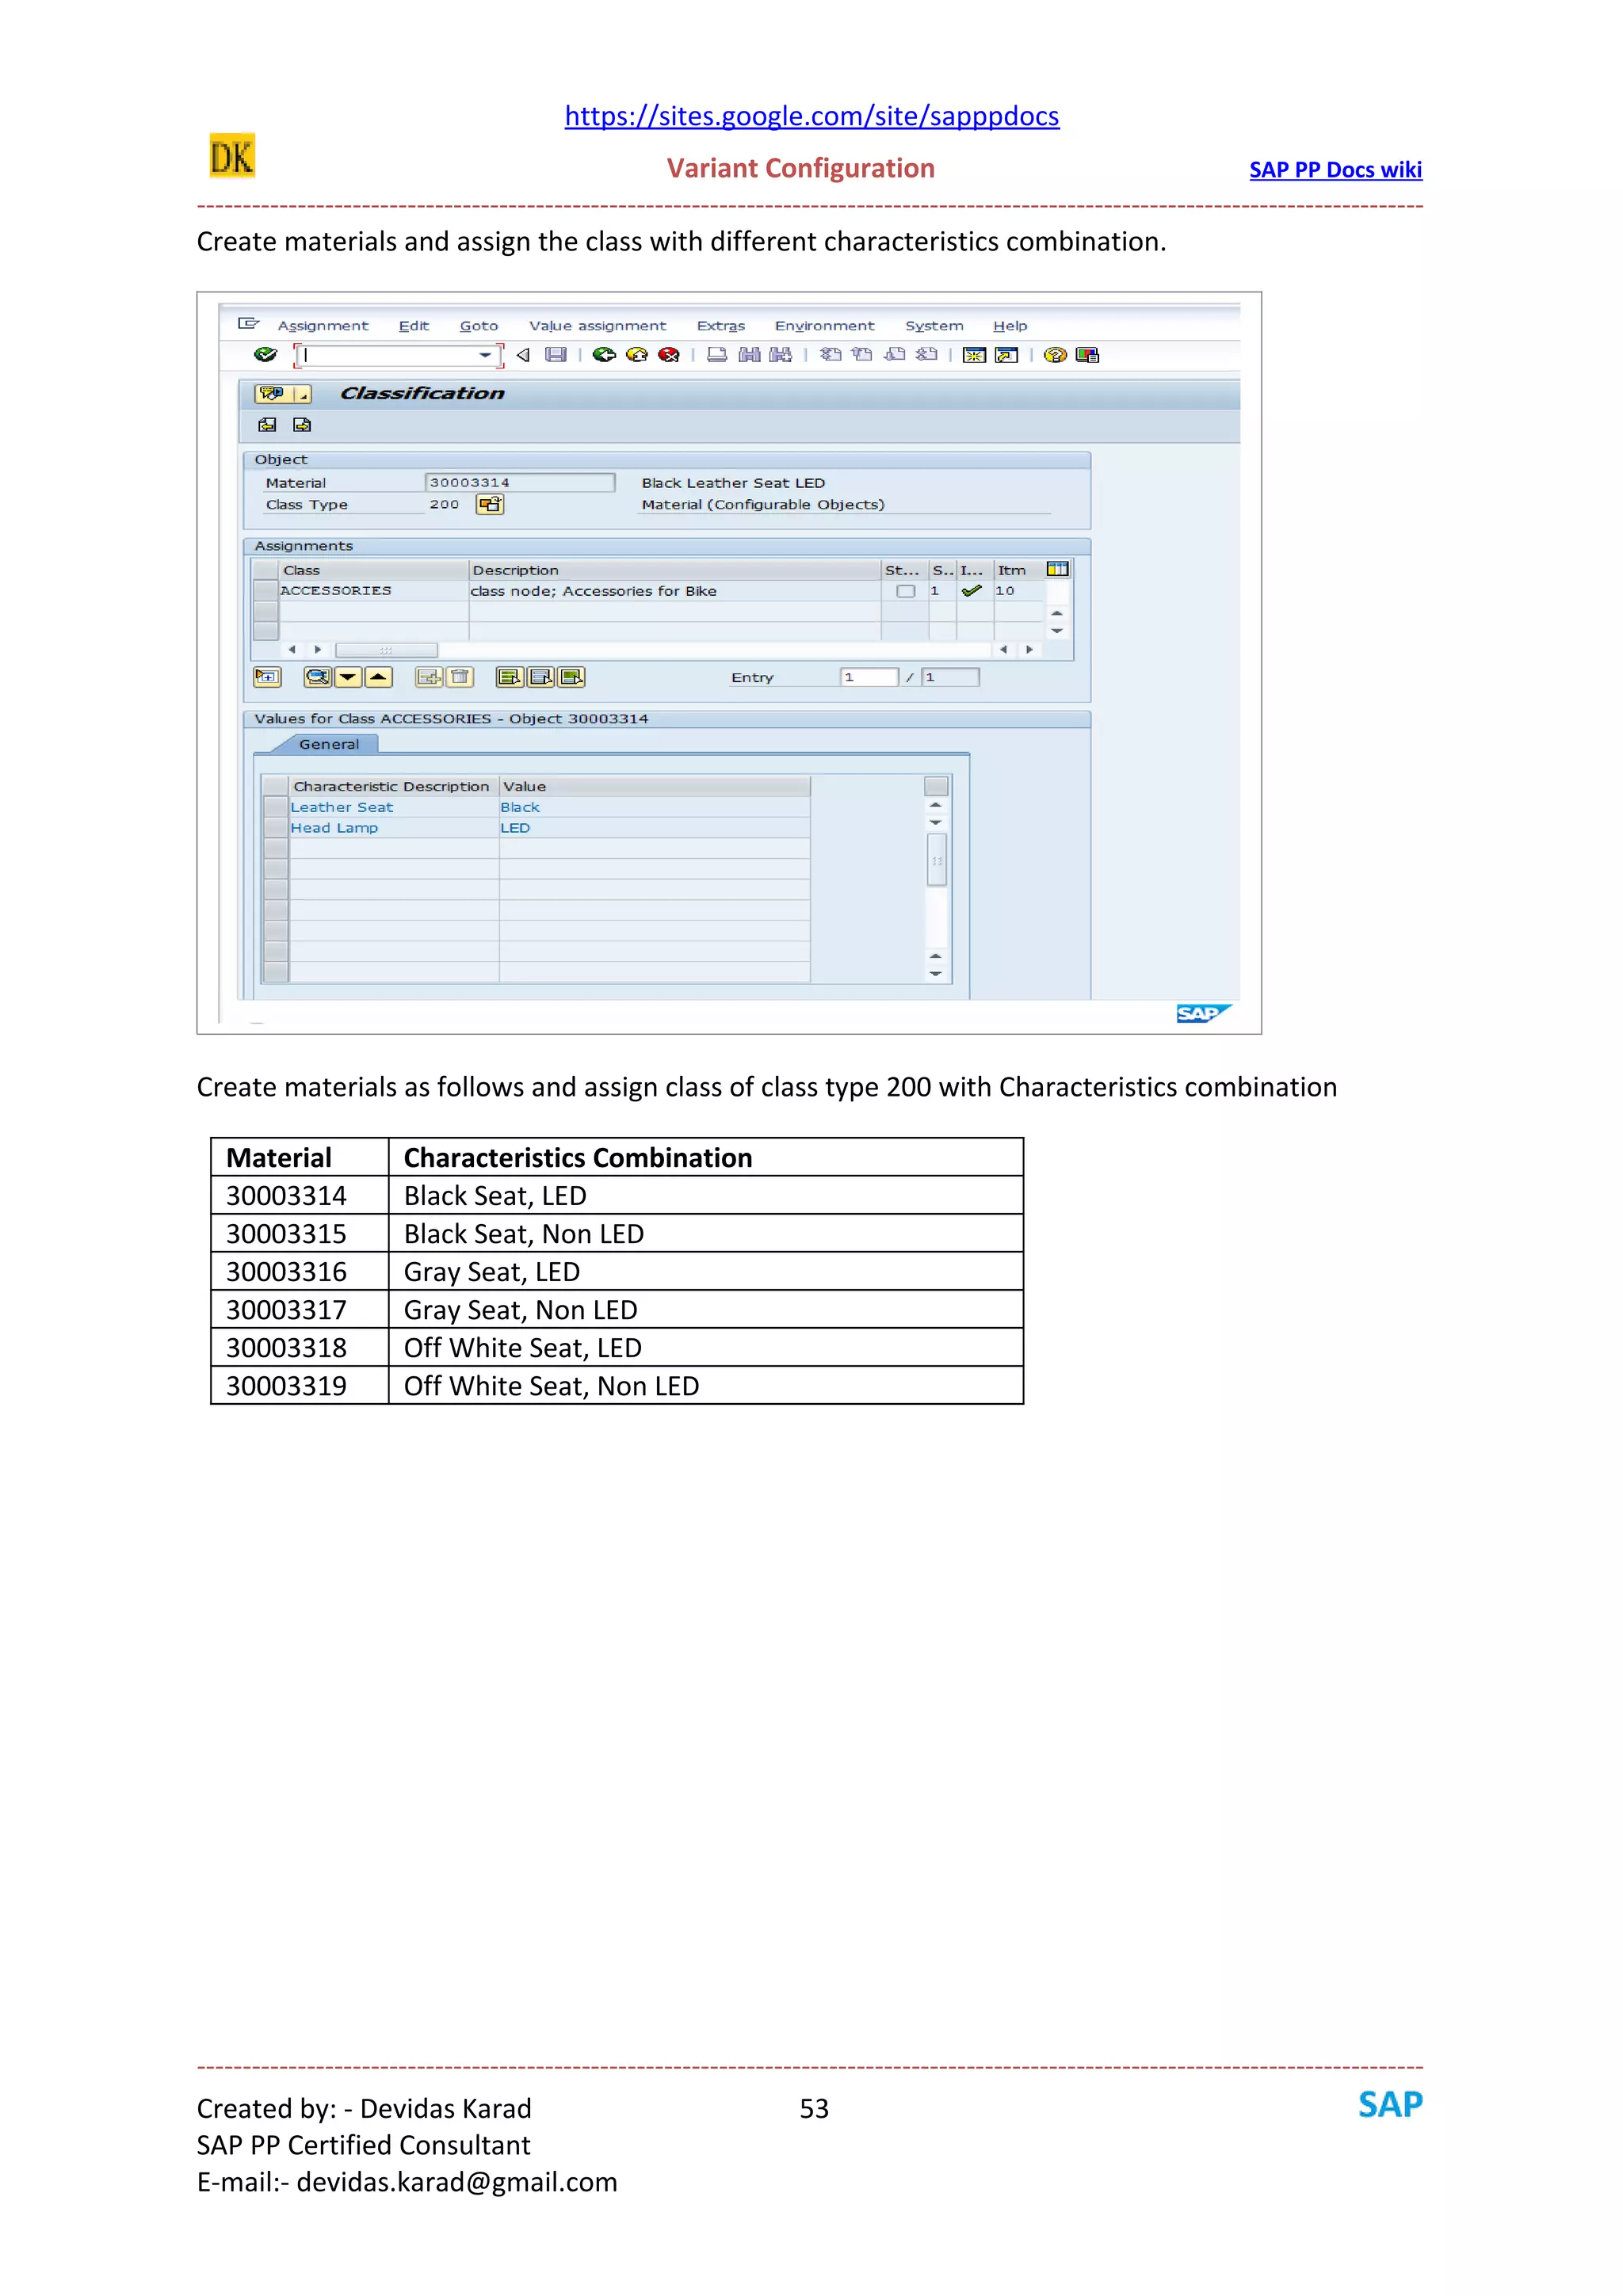Click the Last Page icon
Screen dimensions: 1623x2296
pos(927,355)
